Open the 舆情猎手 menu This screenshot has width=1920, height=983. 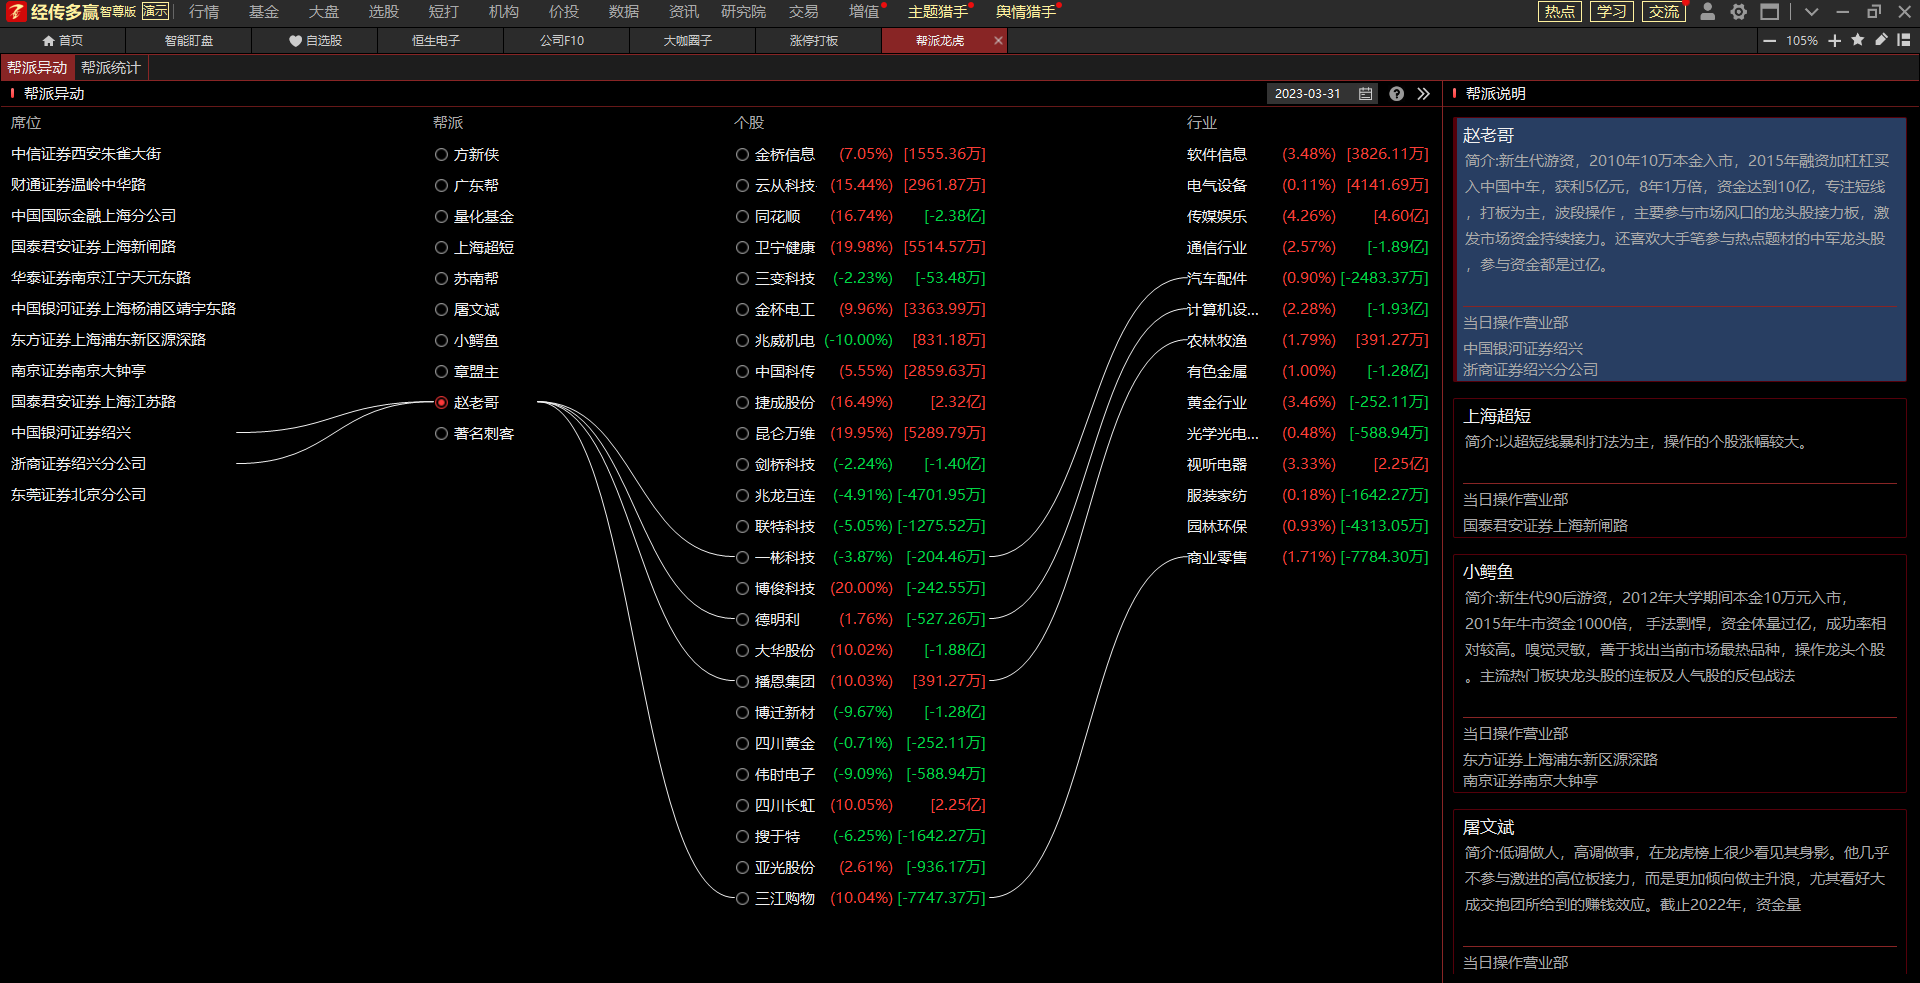pos(1026,12)
